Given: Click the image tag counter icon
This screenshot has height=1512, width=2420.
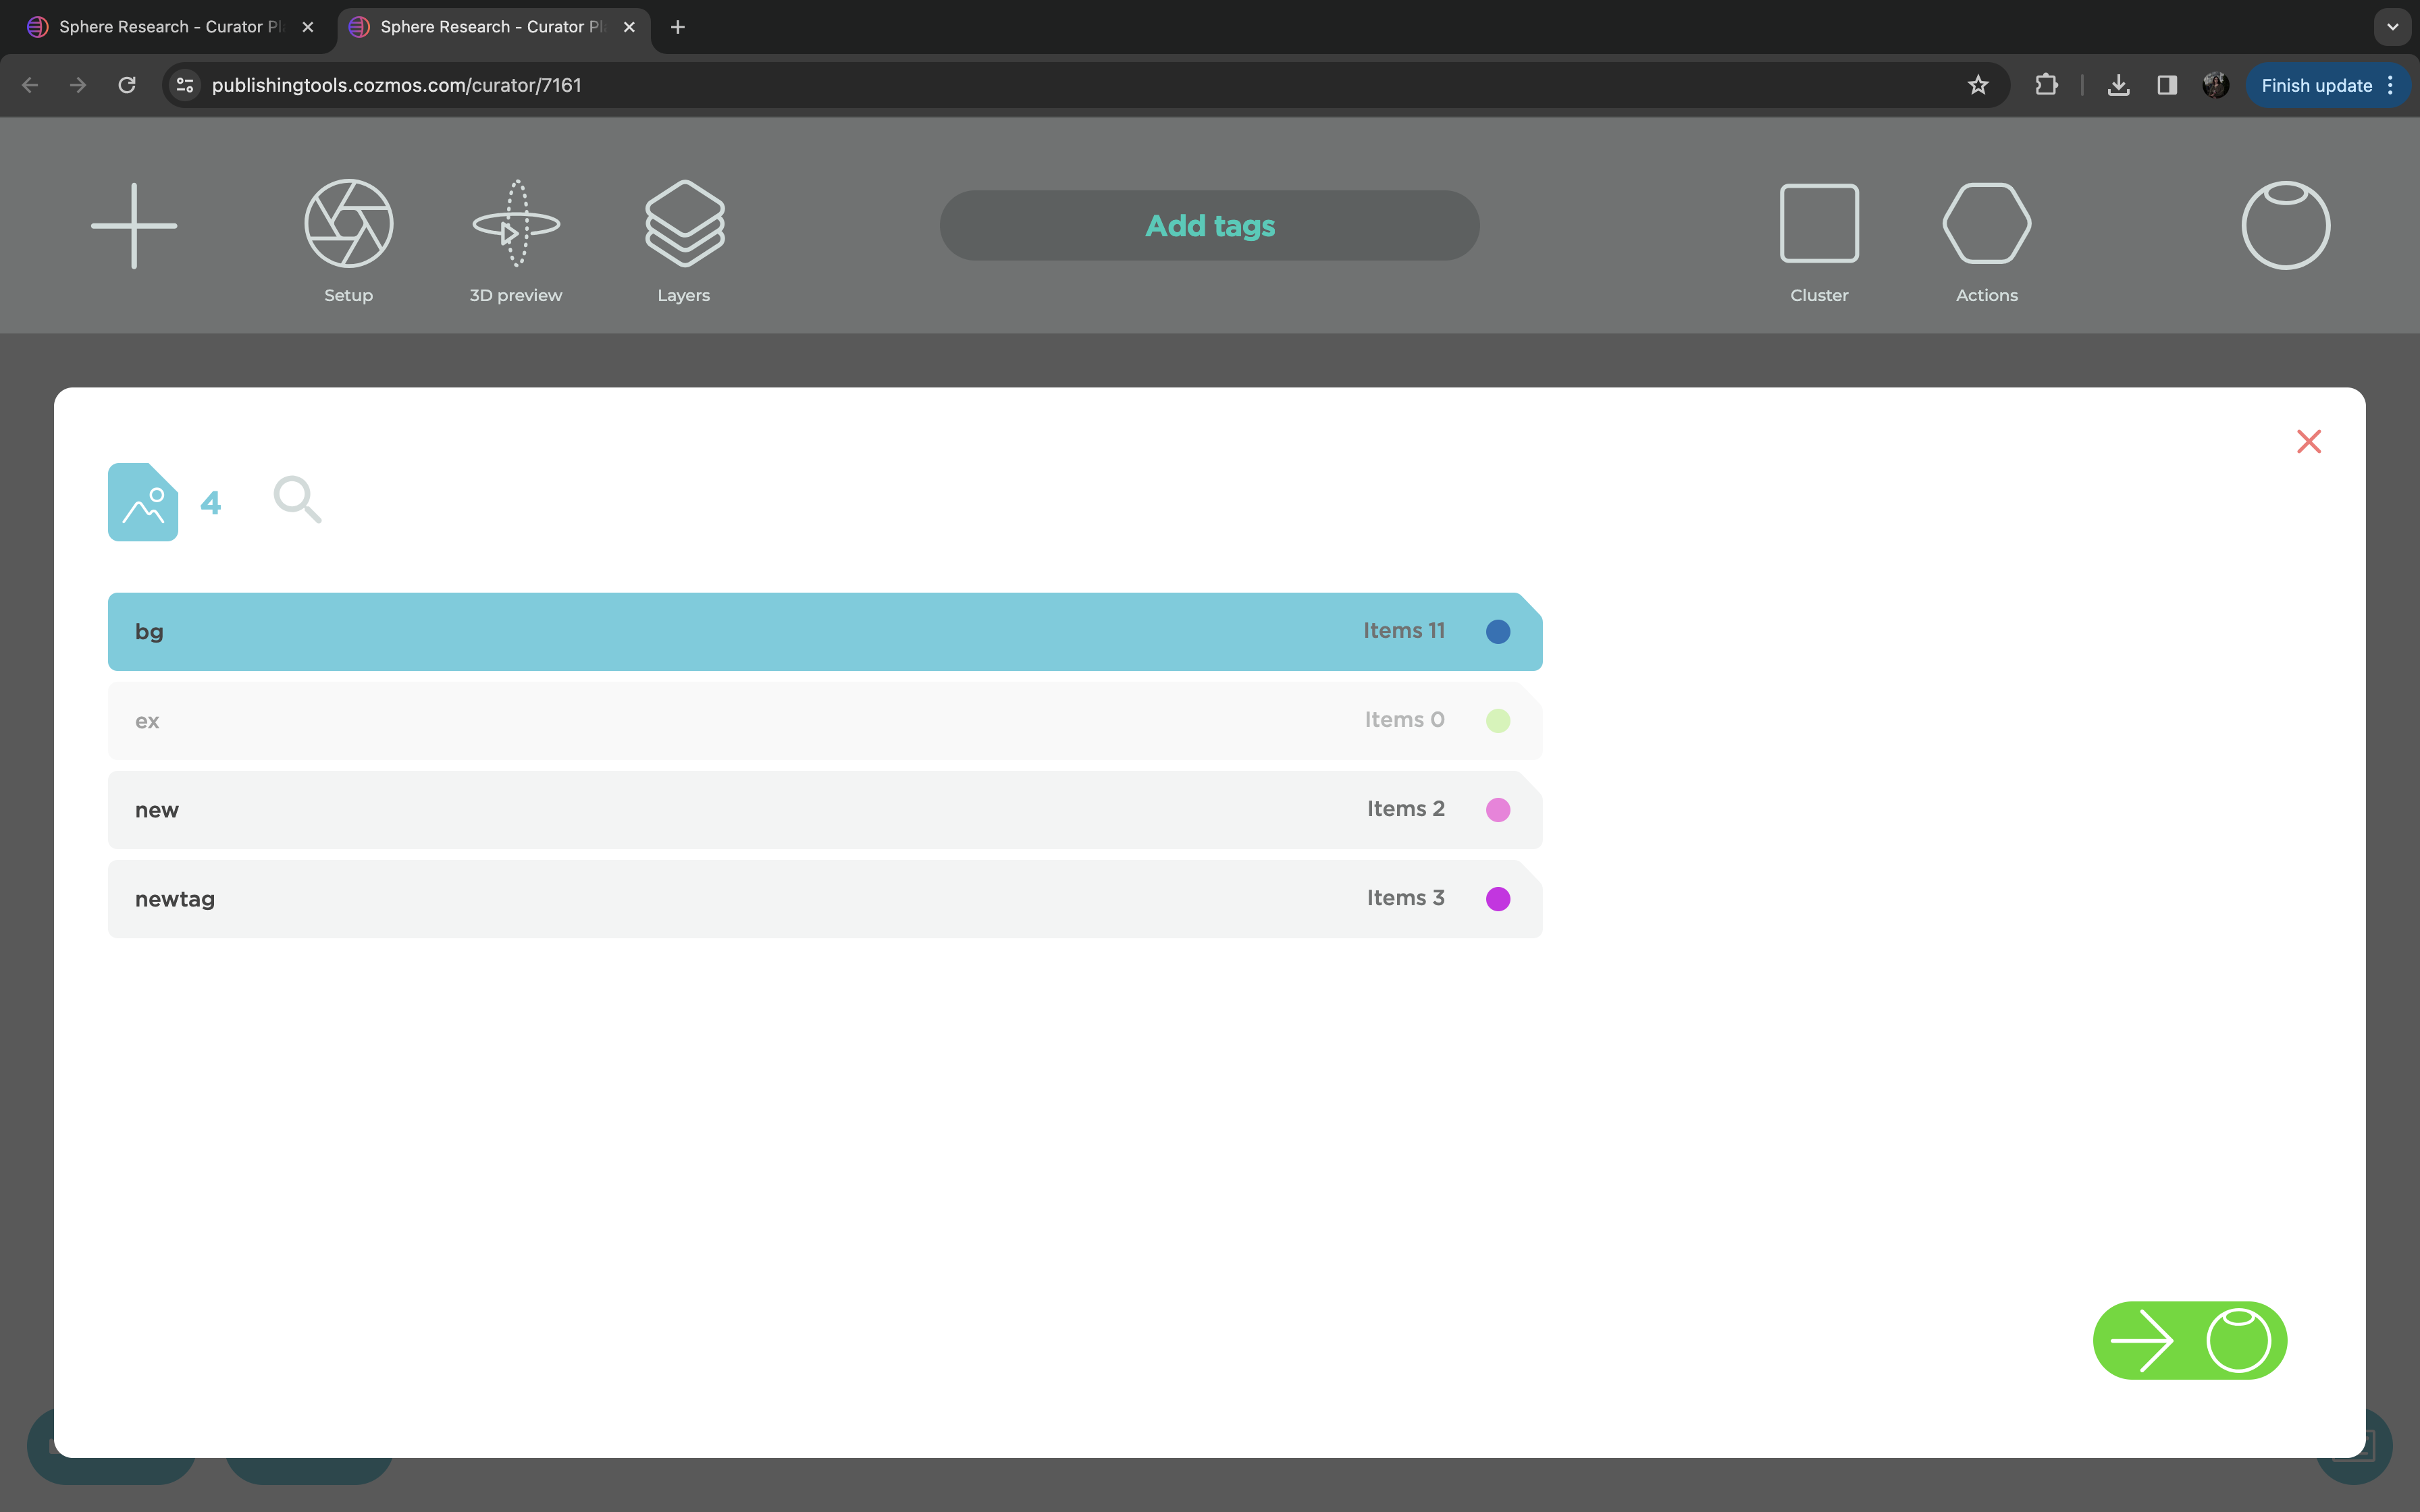Looking at the screenshot, I should pos(143,502).
